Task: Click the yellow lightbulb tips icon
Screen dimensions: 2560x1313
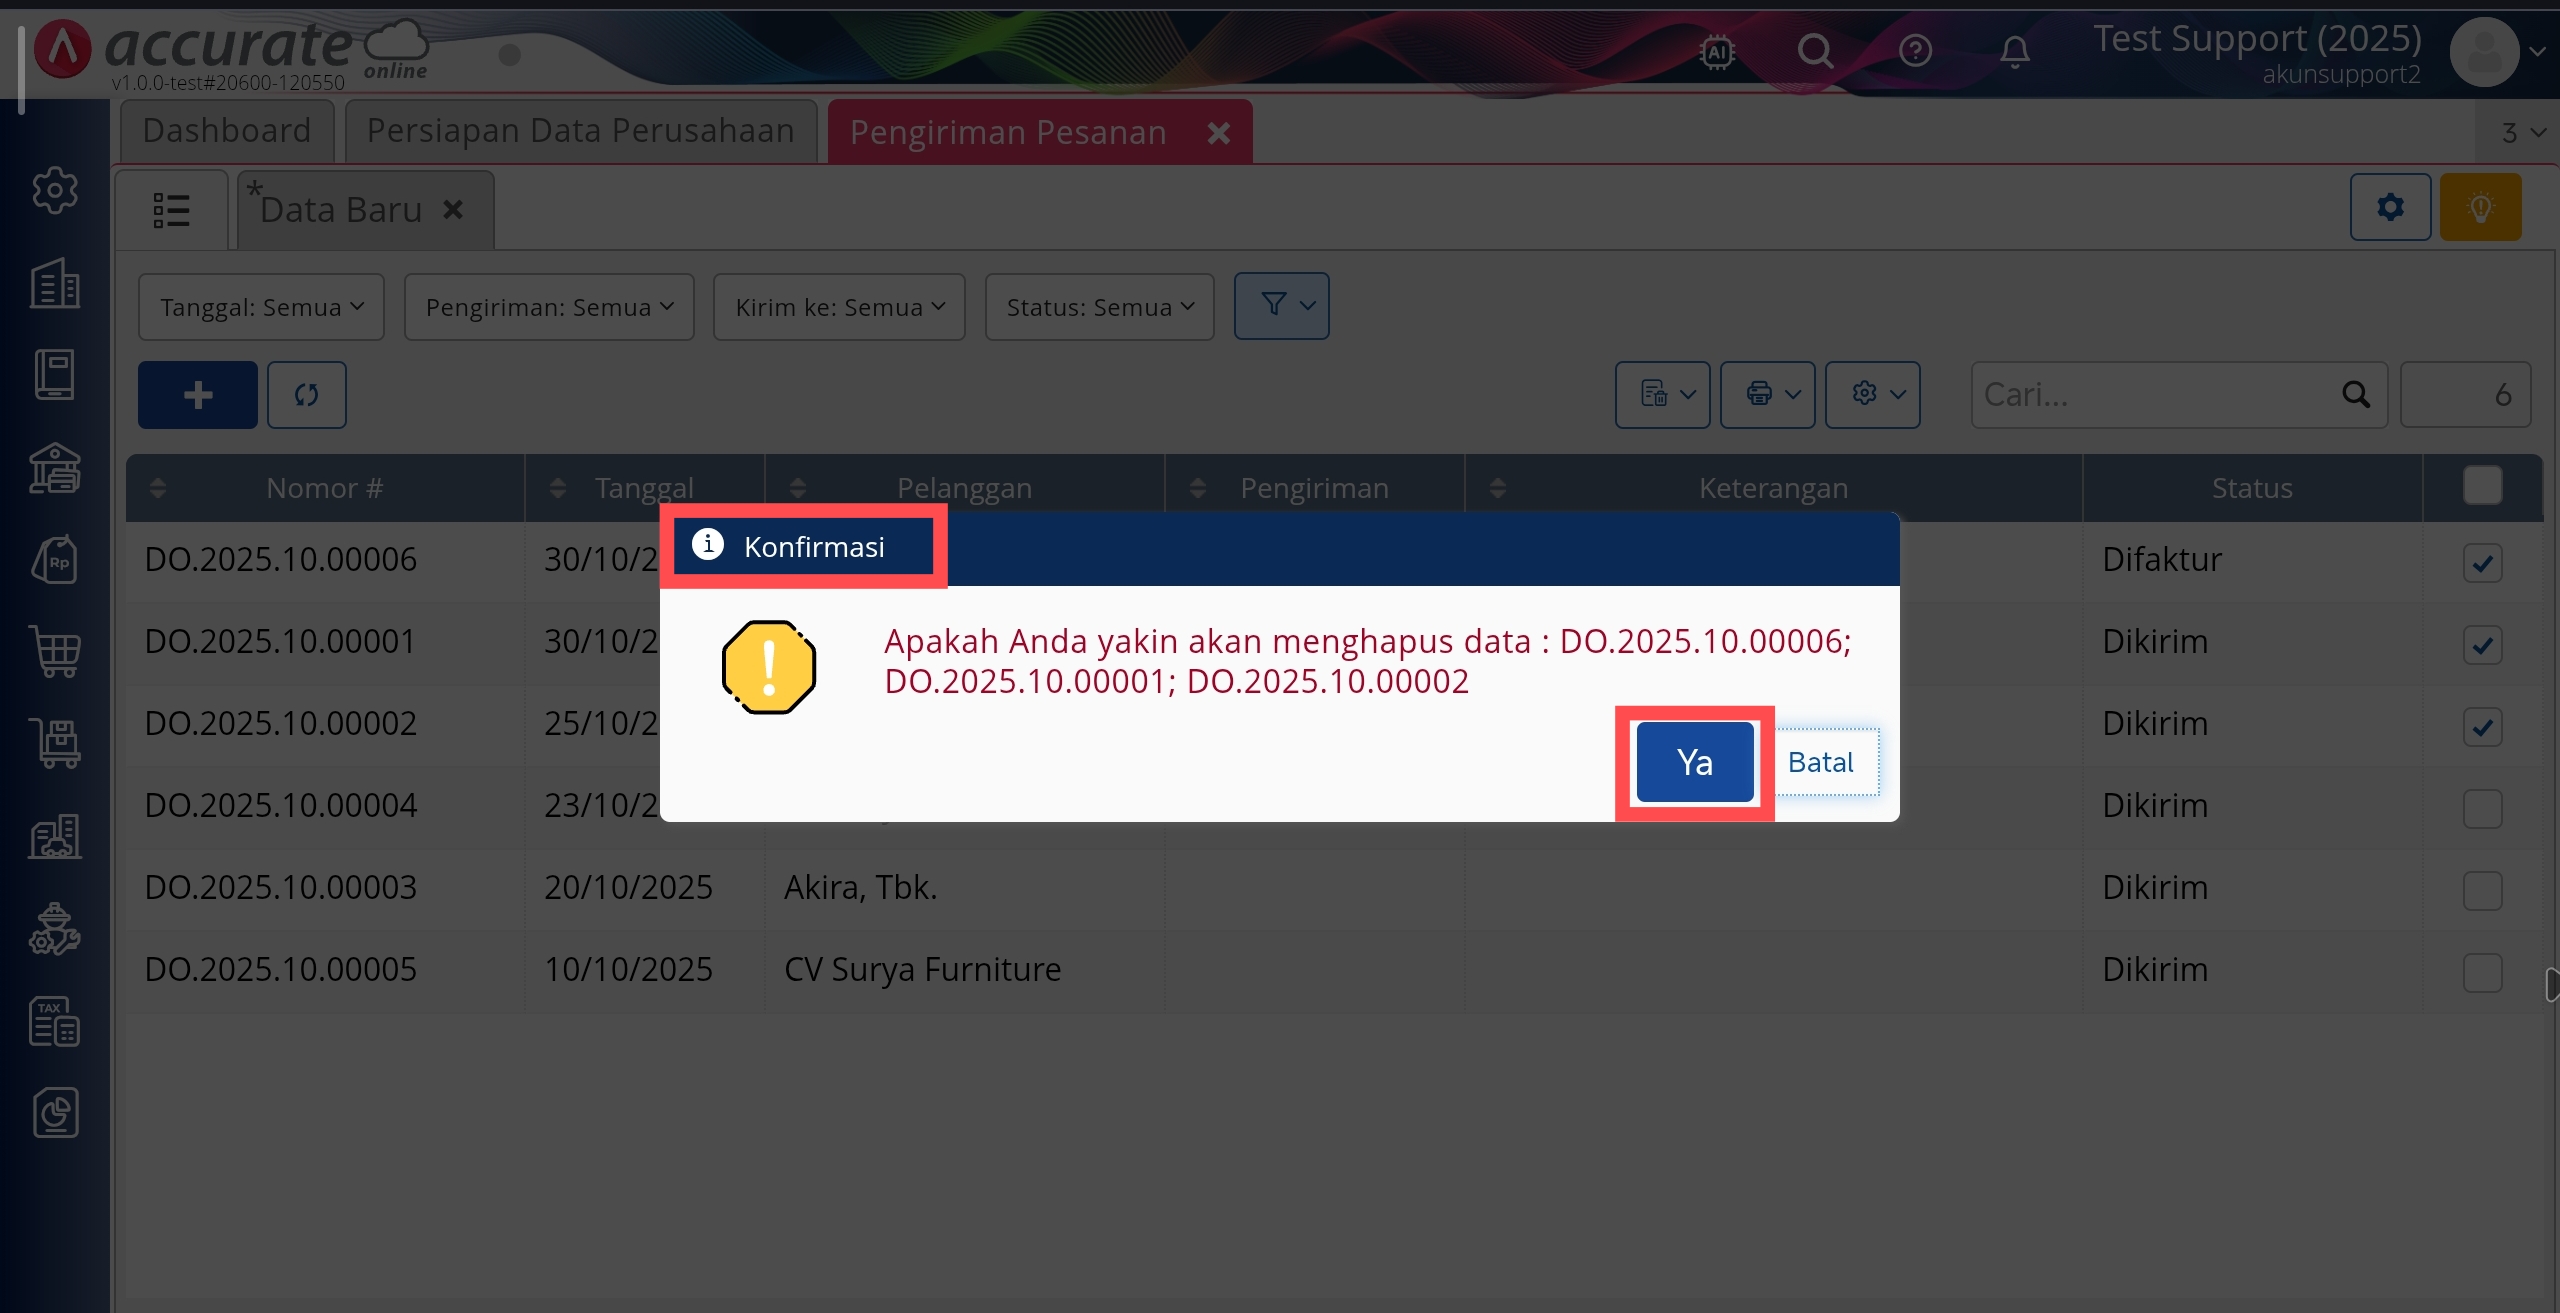Action: click(x=2480, y=207)
